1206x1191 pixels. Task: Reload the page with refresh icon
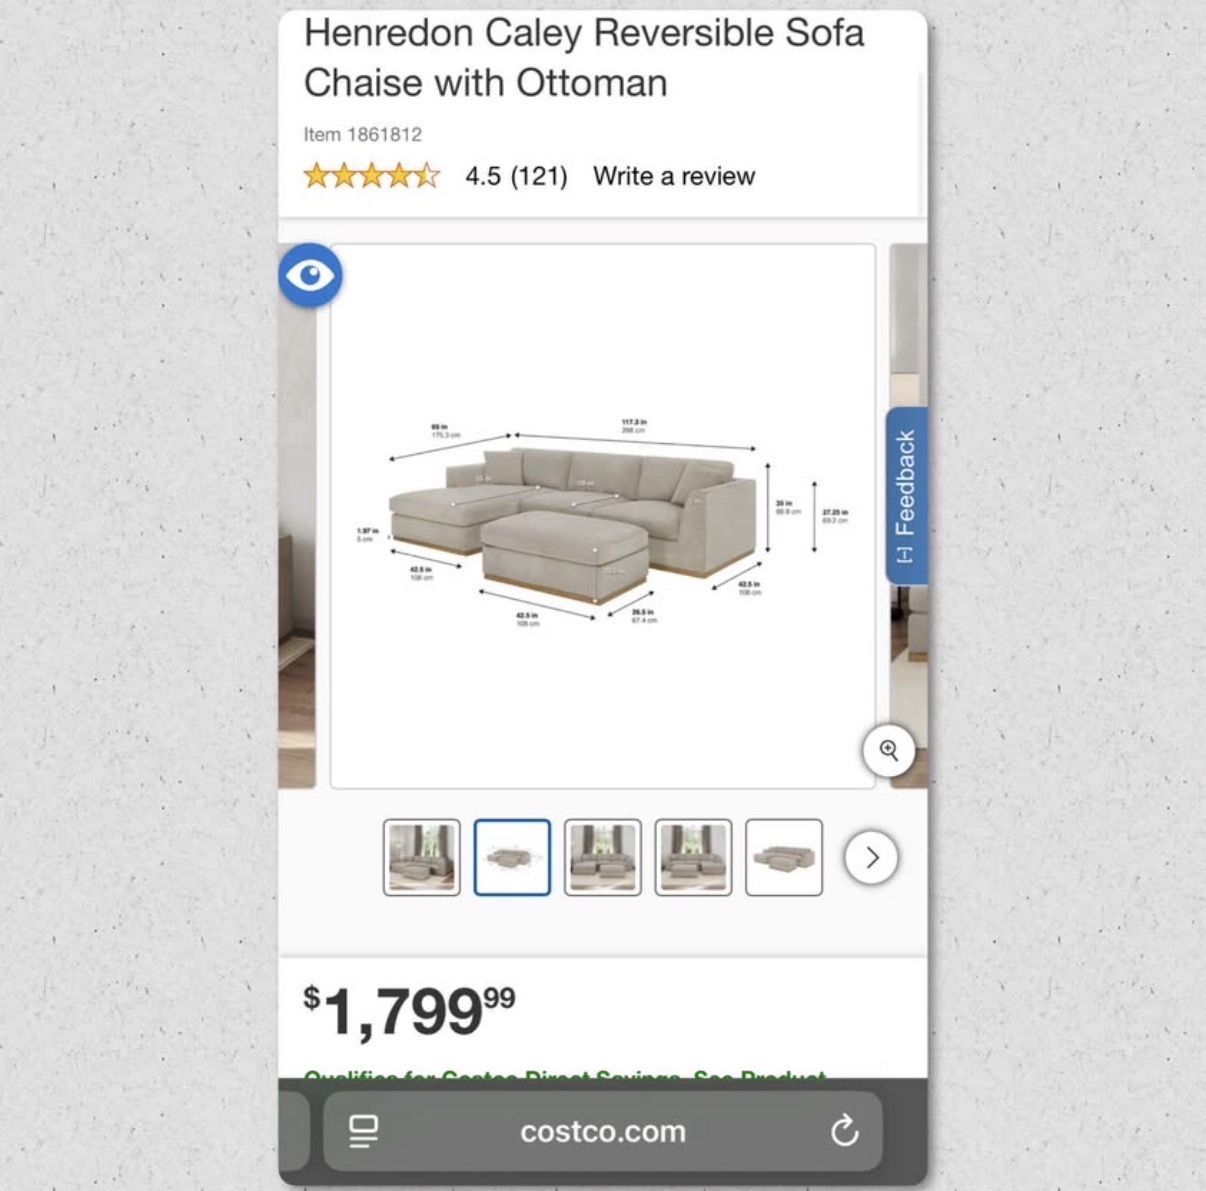click(x=845, y=1131)
